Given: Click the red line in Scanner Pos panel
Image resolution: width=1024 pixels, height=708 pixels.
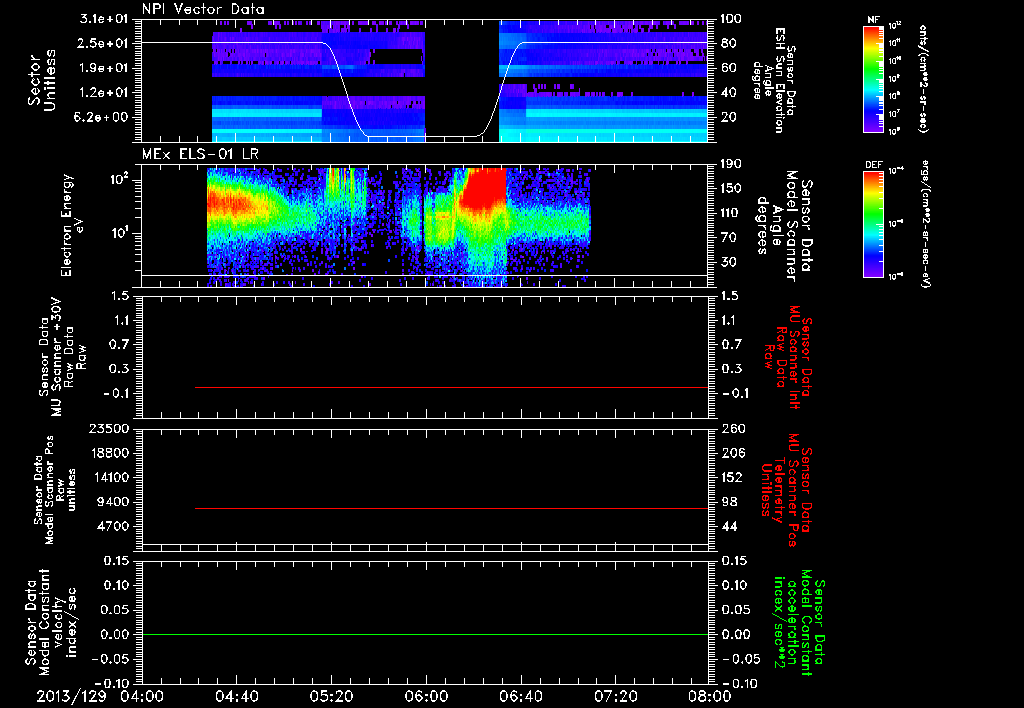Looking at the screenshot, I should [451, 508].
